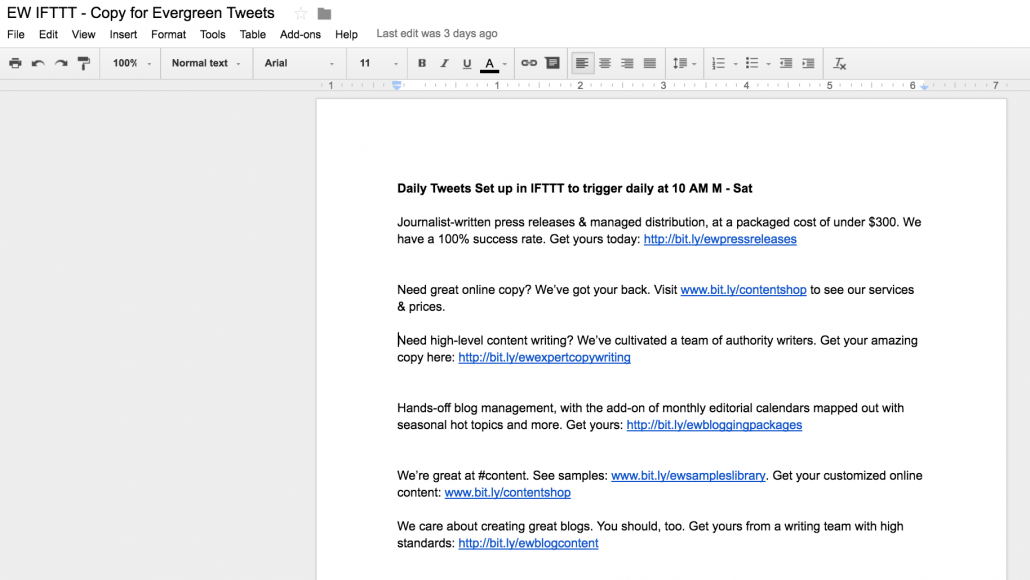The width and height of the screenshot is (1030, 580).
Task: Toggle Italic formatting
Action: click(x=444, y=63)
